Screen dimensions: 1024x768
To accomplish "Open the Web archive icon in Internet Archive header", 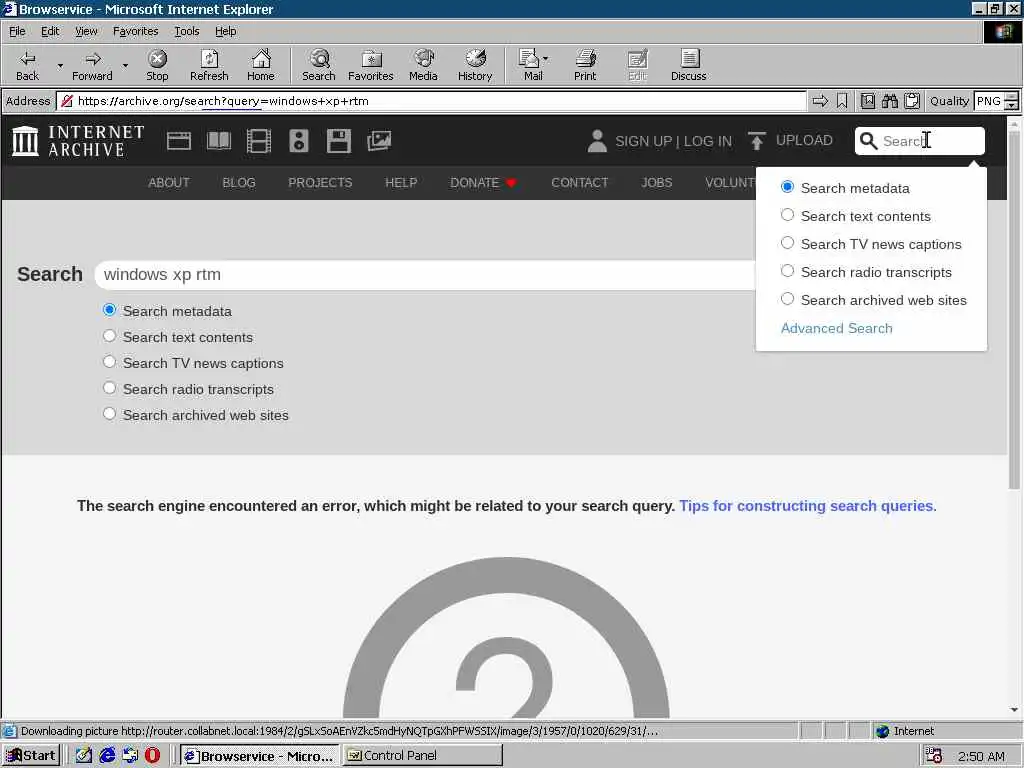I will pyautogui.click(x=178, y=140).
